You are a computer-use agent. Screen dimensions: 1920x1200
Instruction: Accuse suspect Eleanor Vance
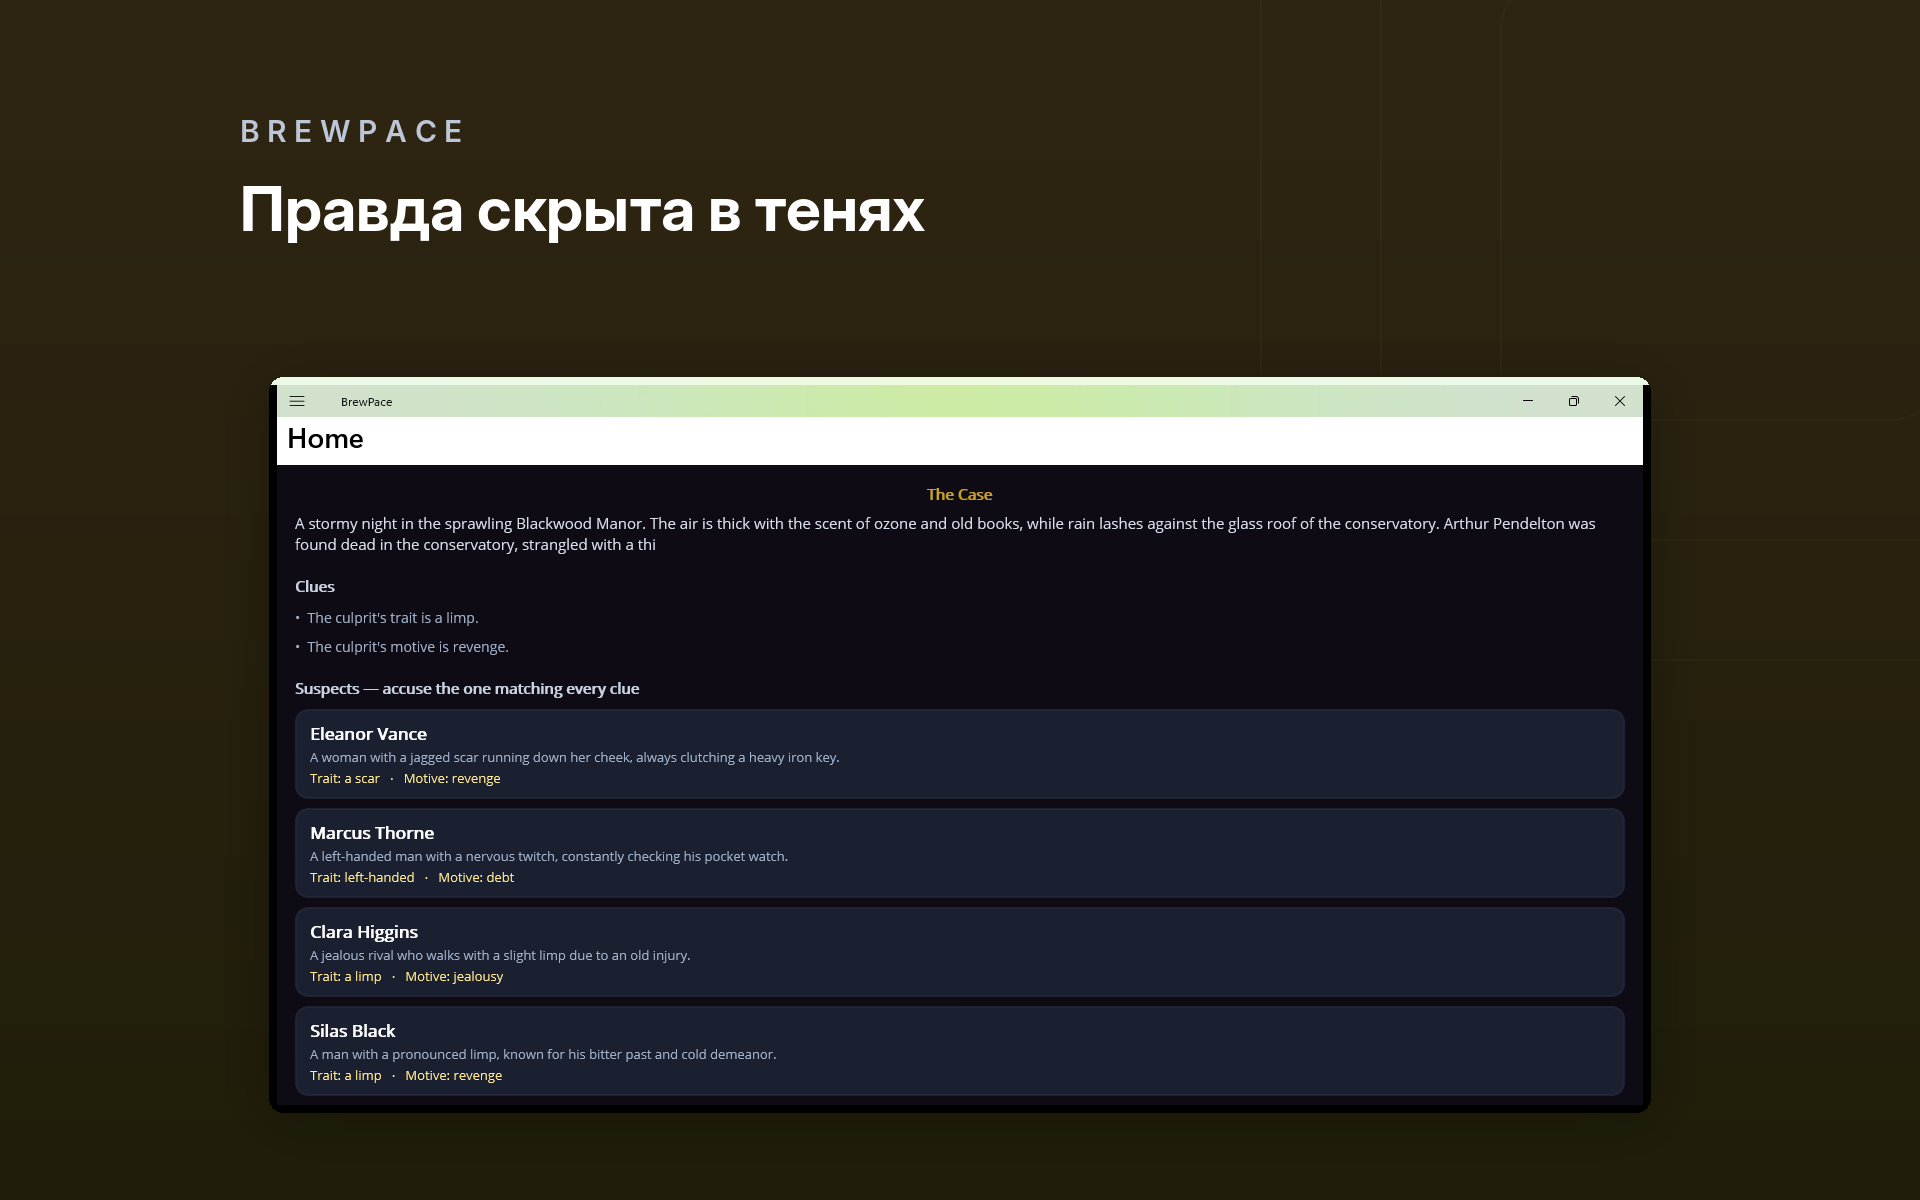(959, 754)
